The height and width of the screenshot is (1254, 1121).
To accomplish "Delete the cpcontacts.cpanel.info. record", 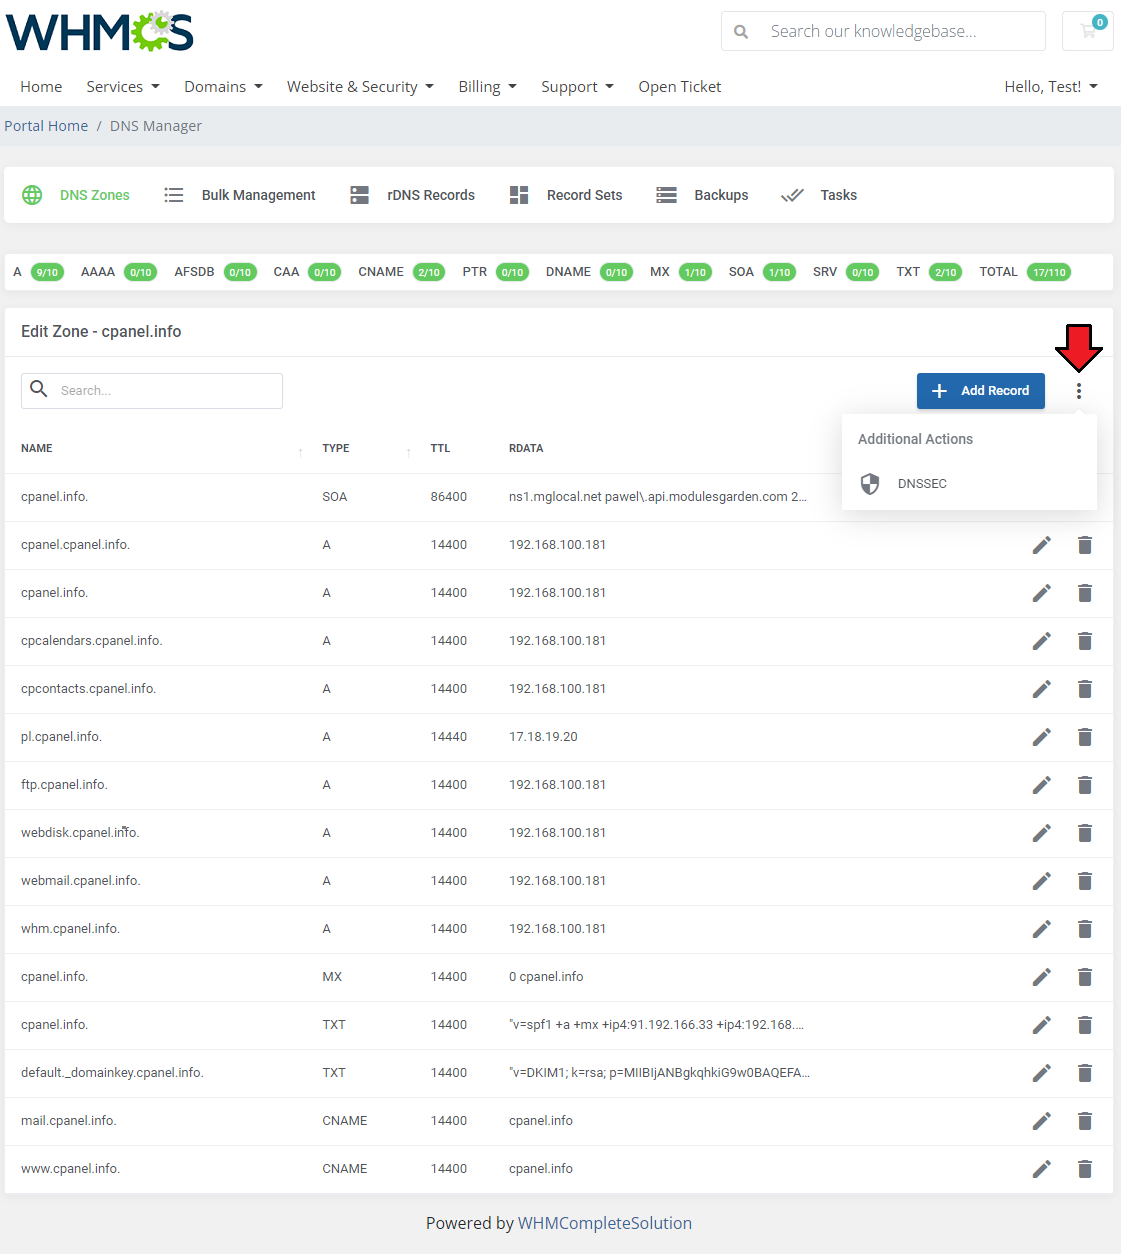I will [1085, 689].
